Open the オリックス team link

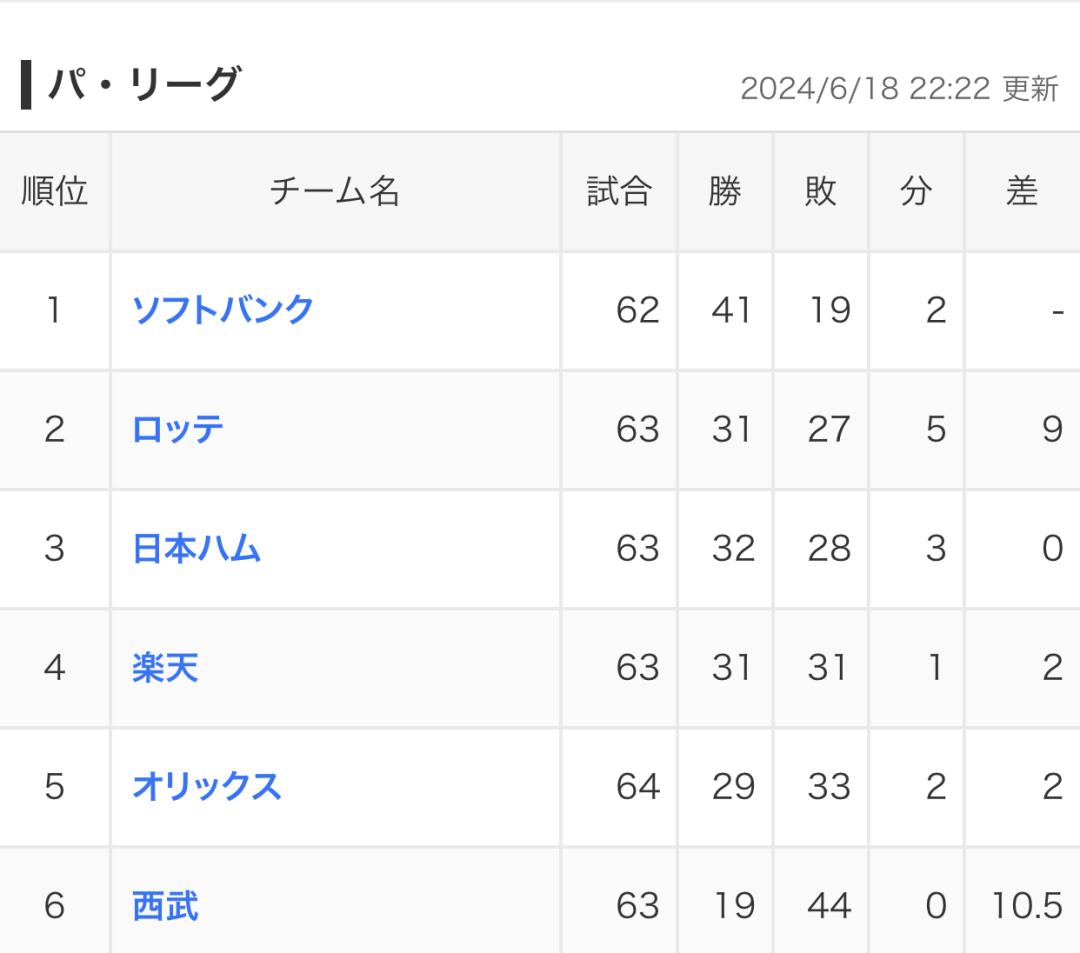tap(207, 786)
